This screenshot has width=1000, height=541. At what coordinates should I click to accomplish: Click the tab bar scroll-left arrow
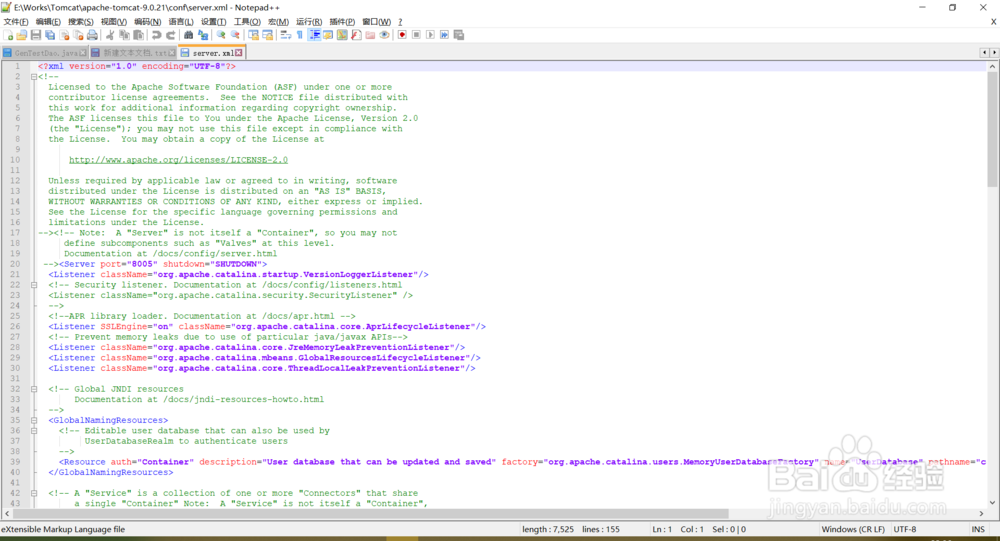pos(985,52)
